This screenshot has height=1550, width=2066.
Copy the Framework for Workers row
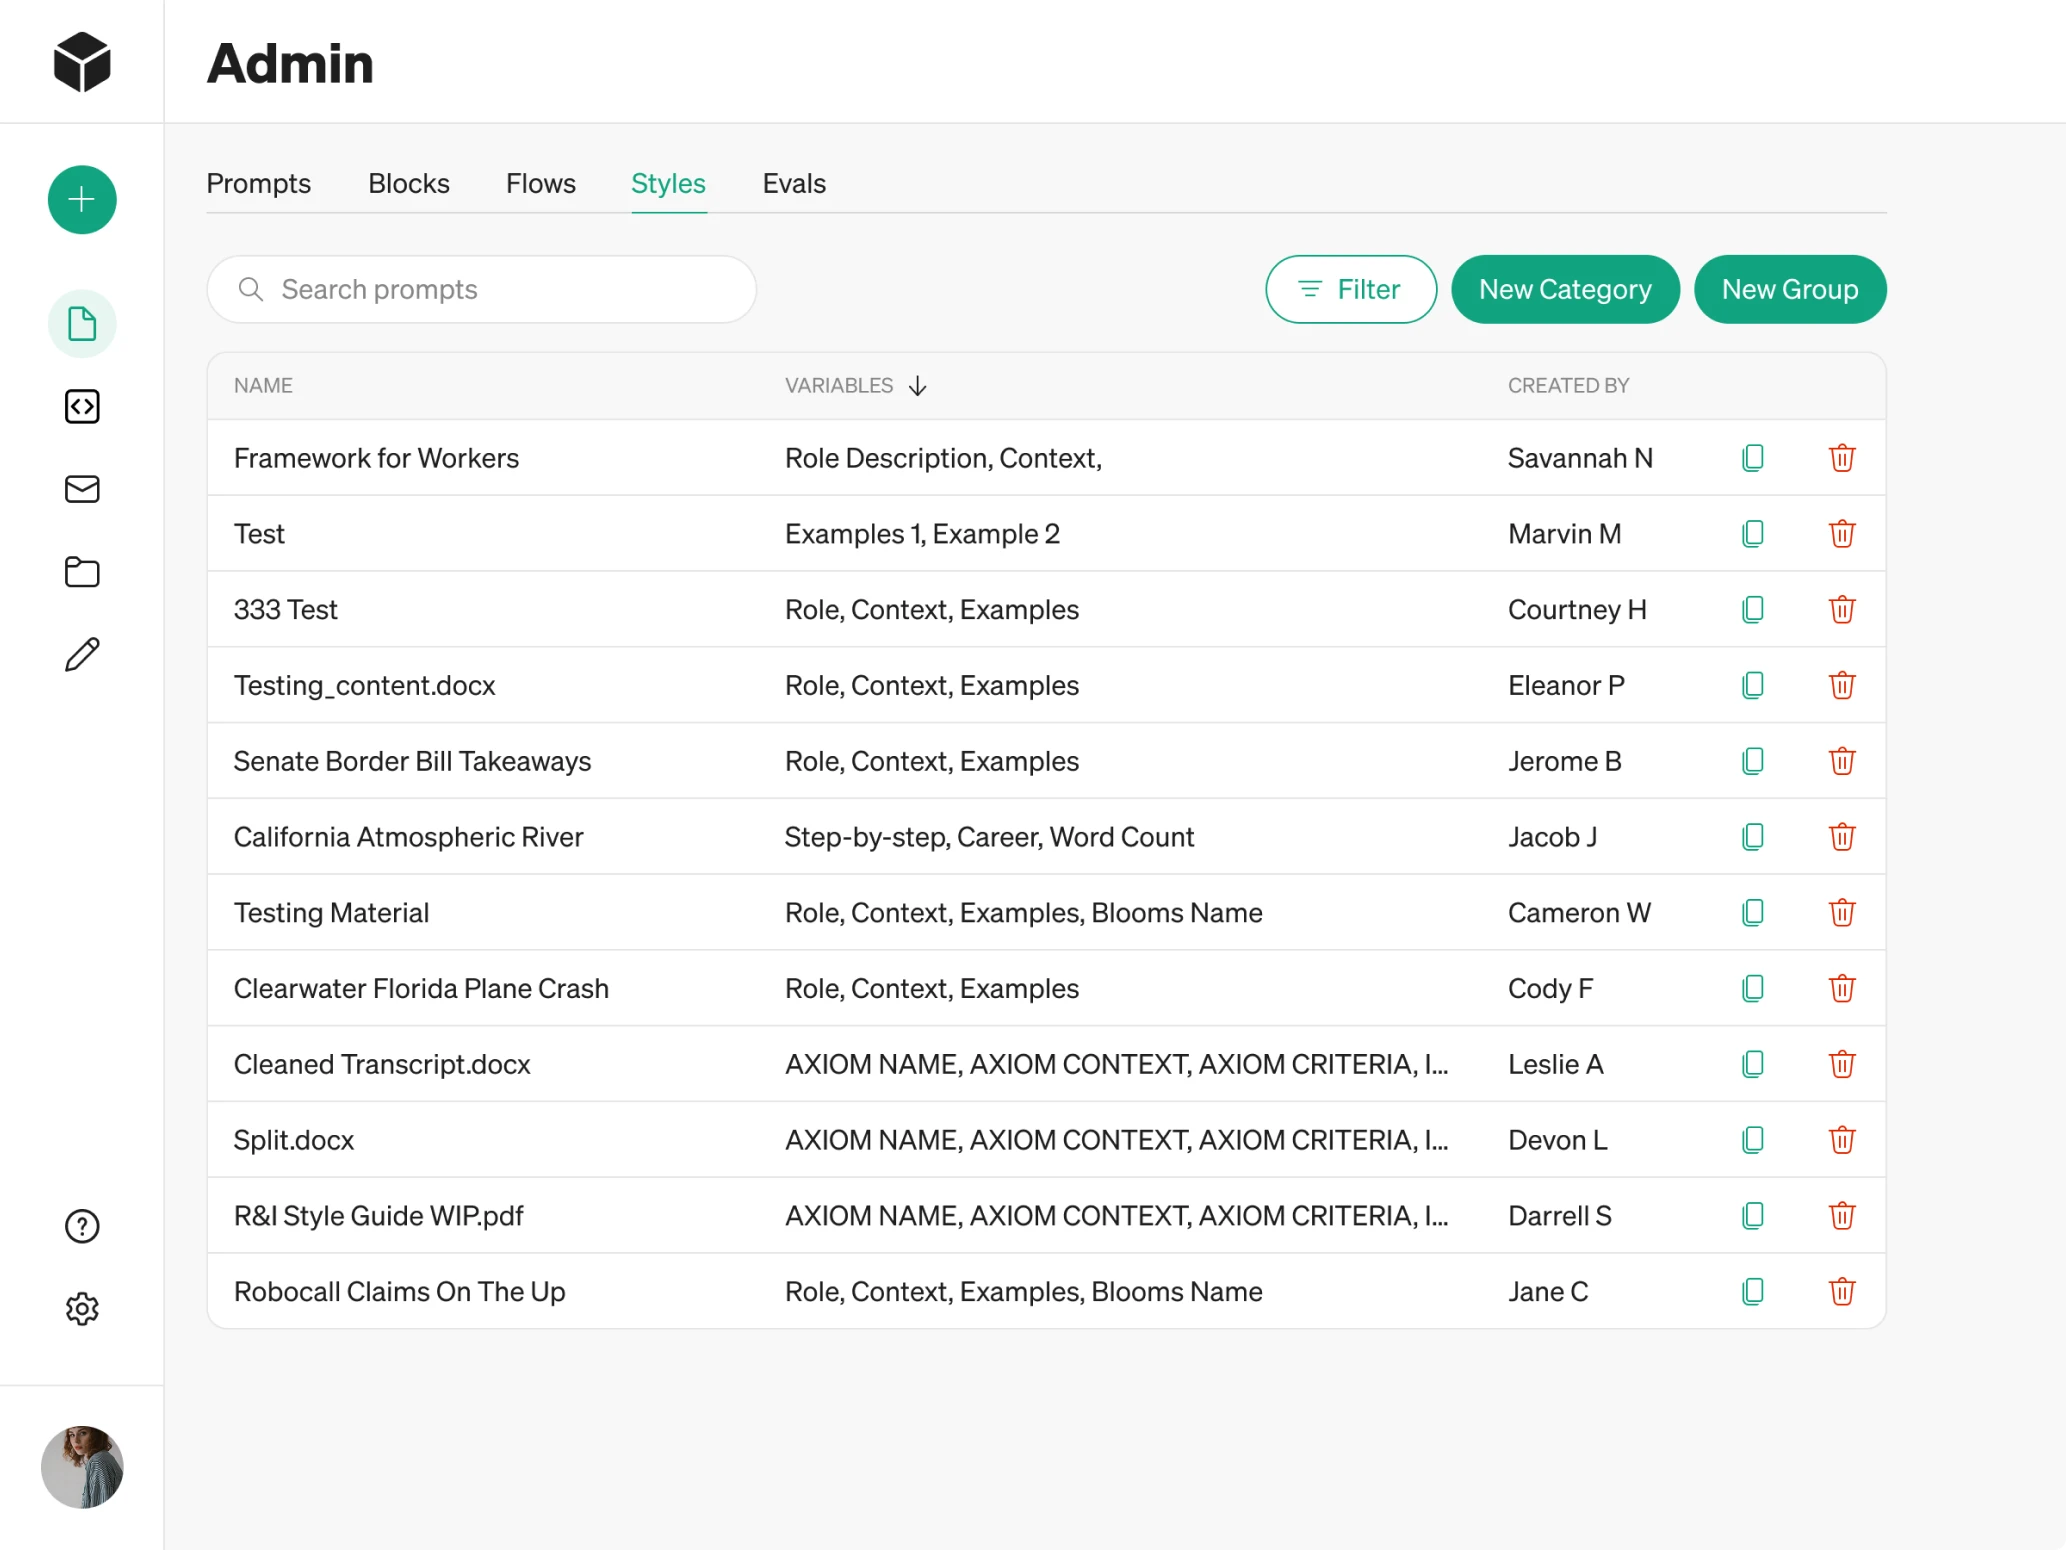1752,458
